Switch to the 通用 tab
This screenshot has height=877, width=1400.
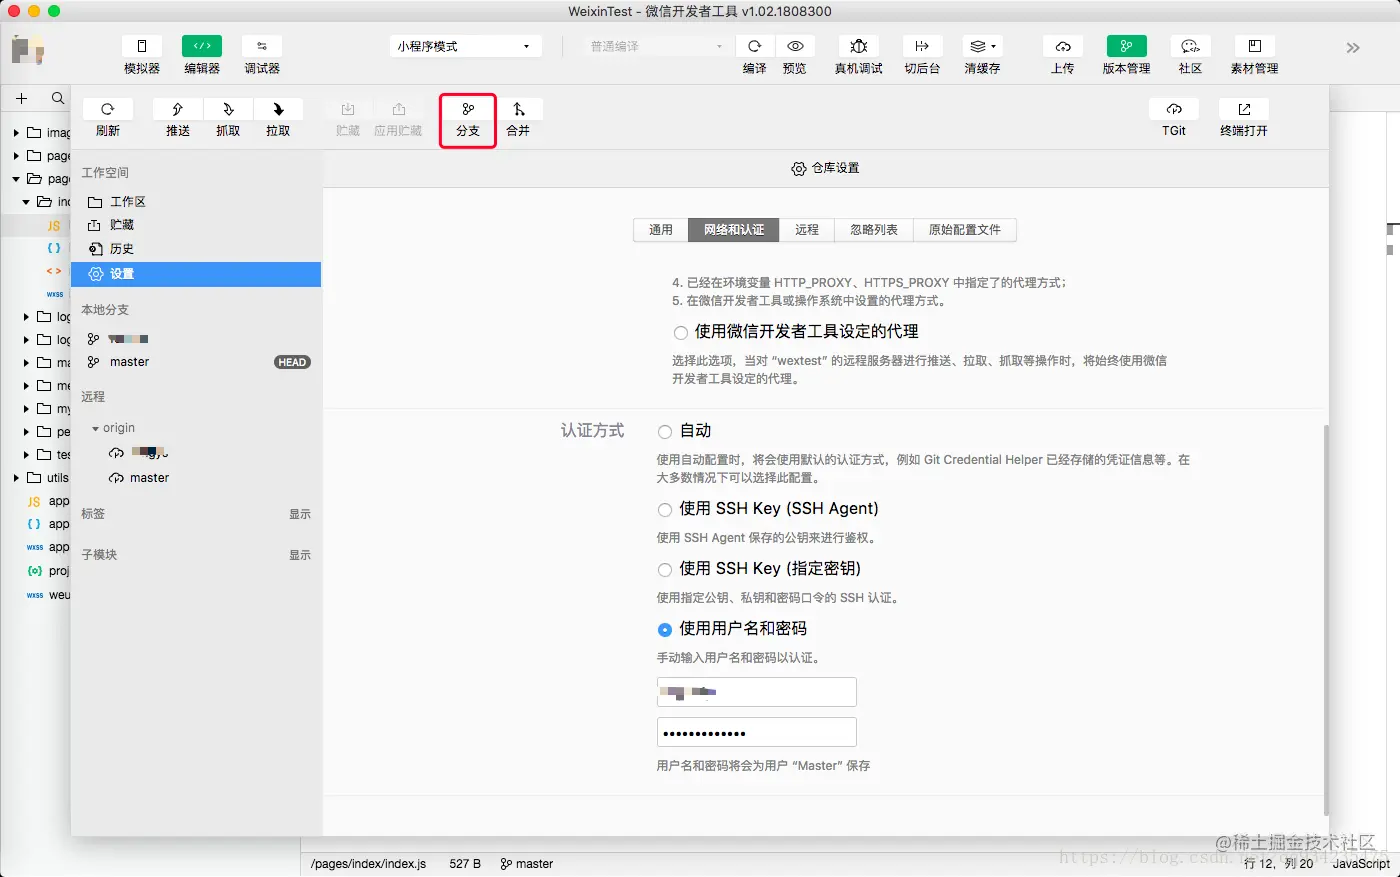(x=661, y=230)
